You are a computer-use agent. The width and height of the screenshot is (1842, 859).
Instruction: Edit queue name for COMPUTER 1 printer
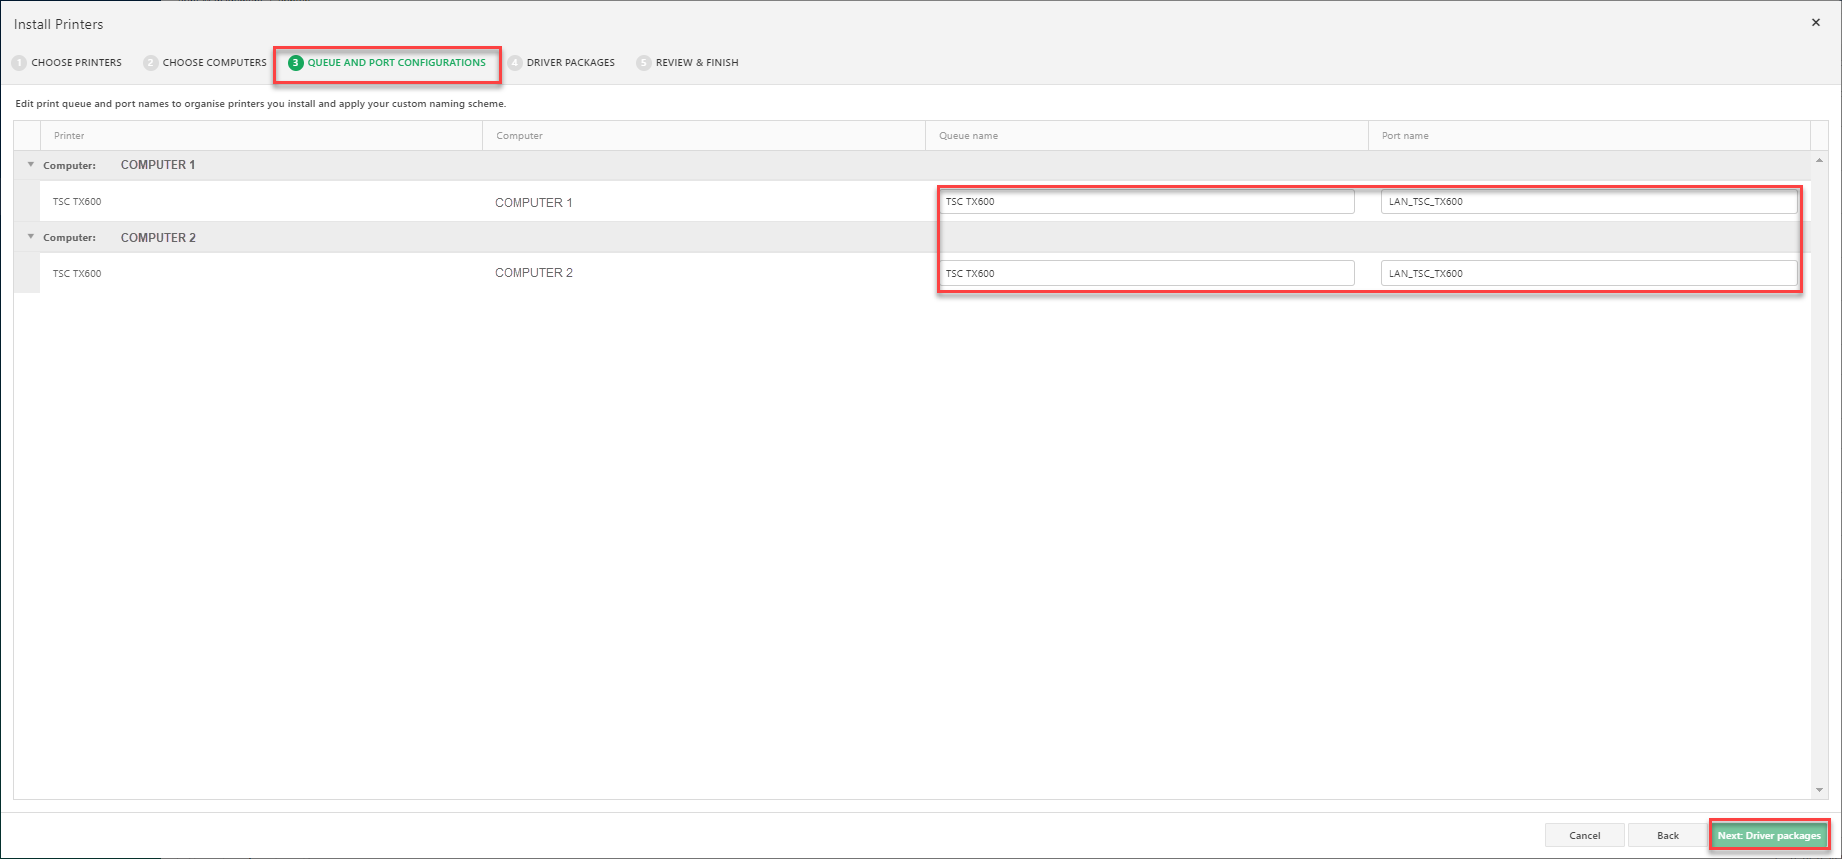[x=1146, y=202]
